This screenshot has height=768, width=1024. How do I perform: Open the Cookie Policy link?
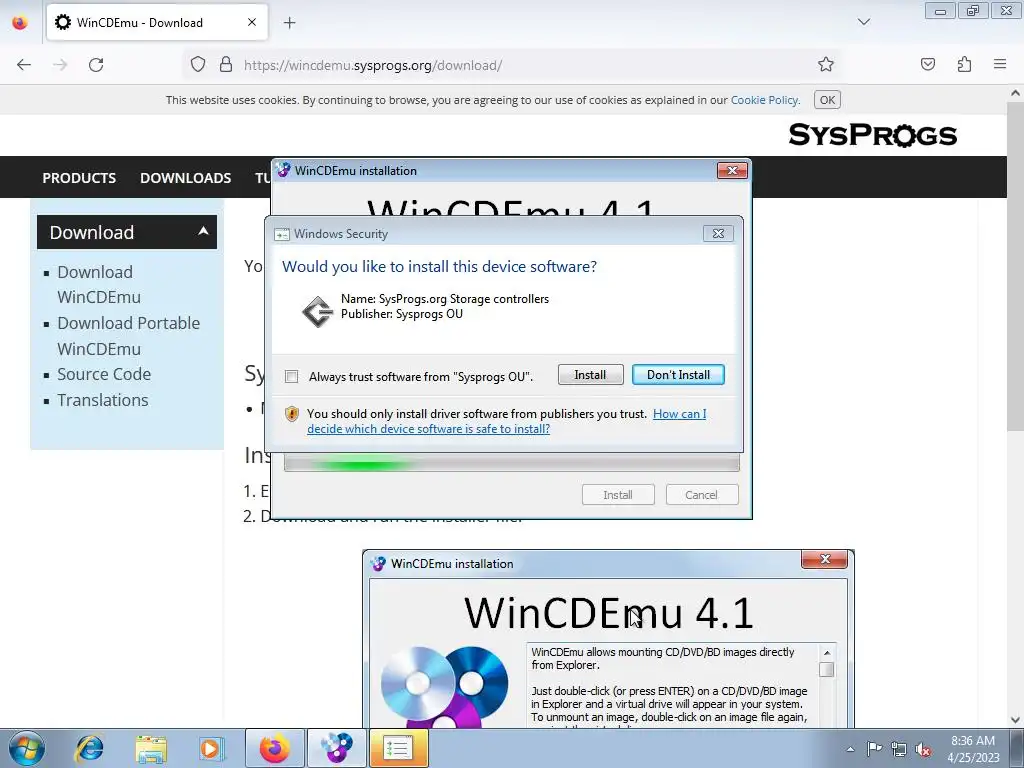pos(764,100)
